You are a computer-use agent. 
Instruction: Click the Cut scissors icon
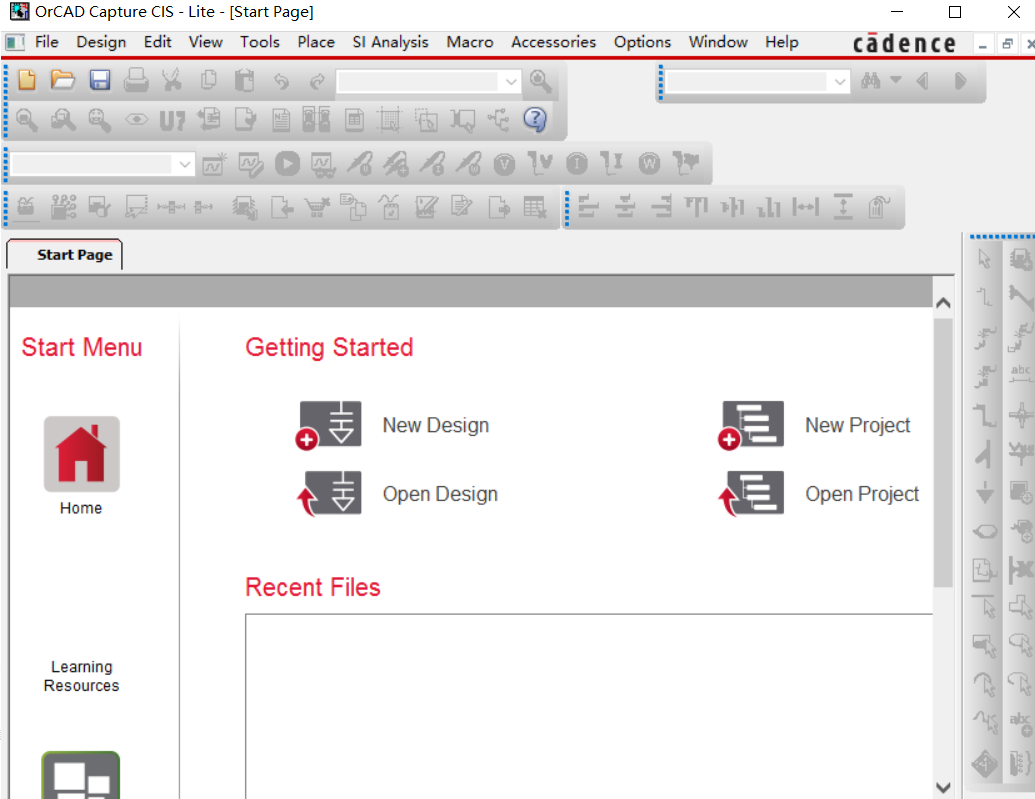click(x=172, y=81)
